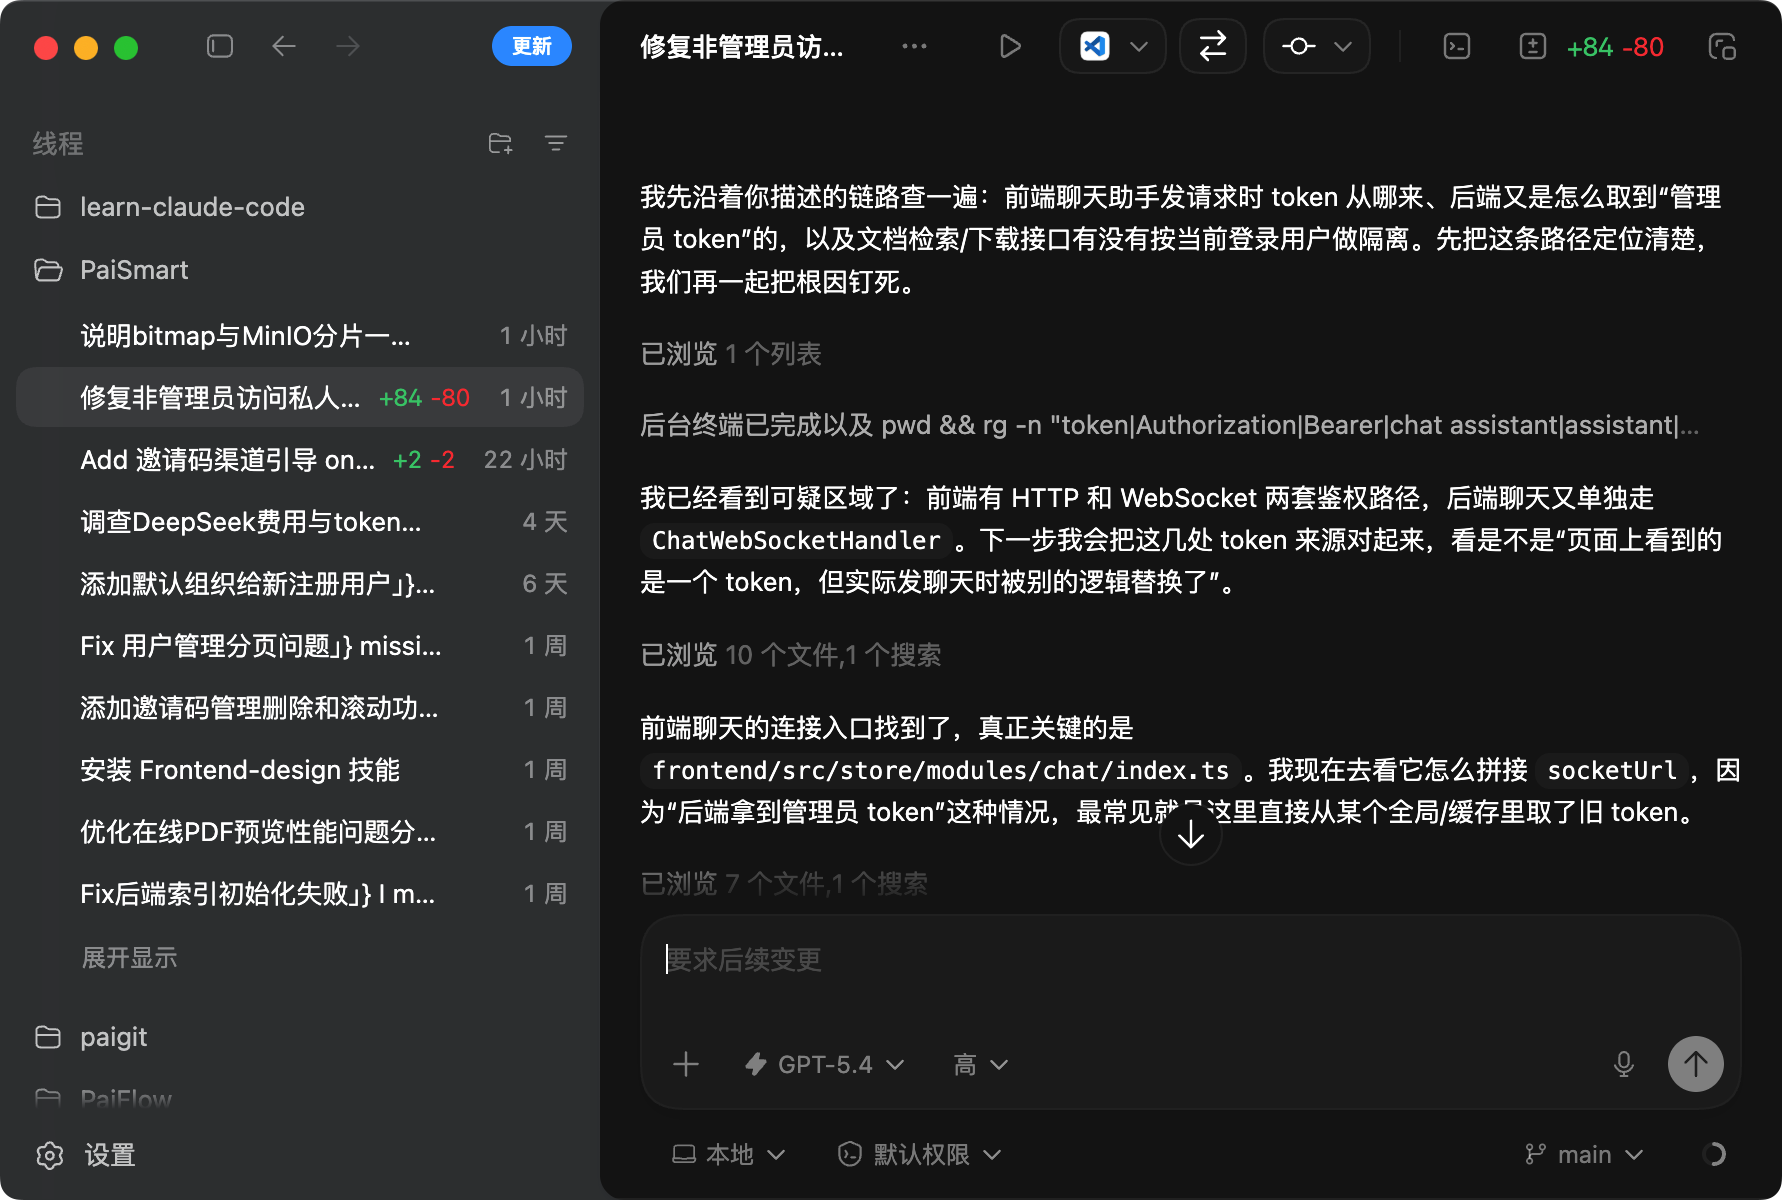Click the new folder icon beside 线程
1782x1200 pixels.
[500, 144]
